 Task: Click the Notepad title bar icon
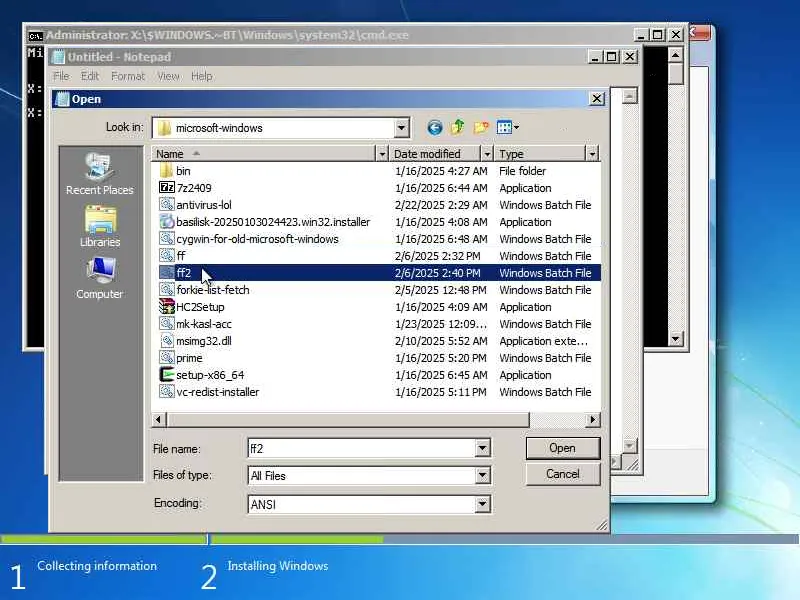click(58, 57)
